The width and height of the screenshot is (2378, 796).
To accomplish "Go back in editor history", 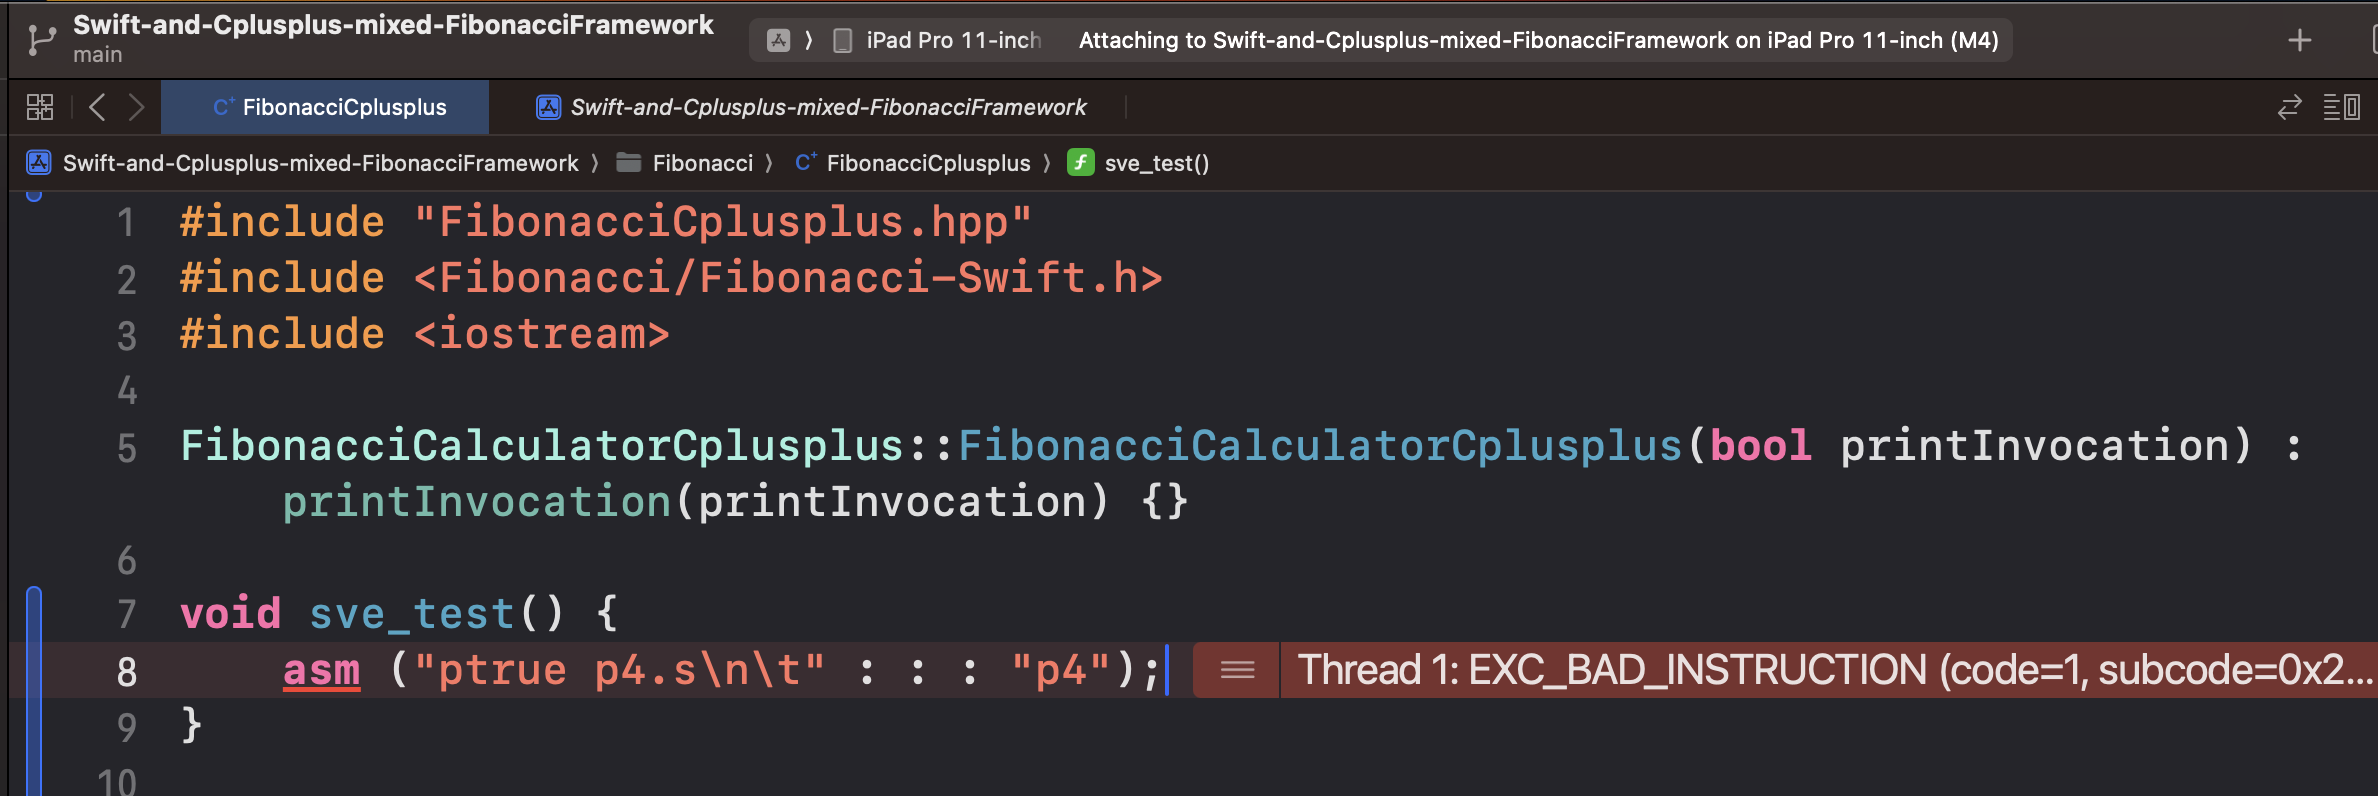I will click(x=97, y=107).
